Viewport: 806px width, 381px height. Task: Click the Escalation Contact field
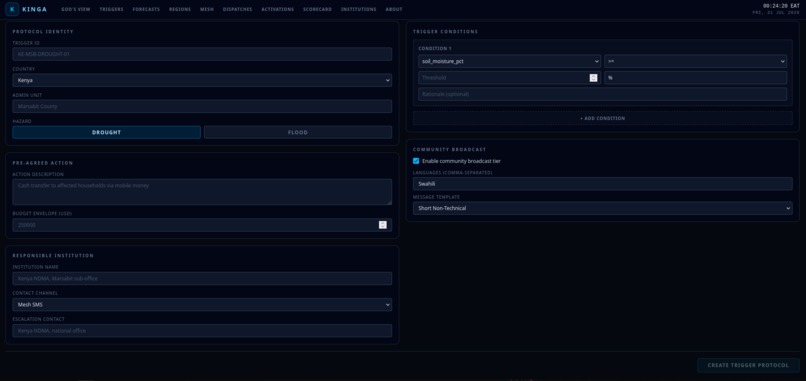[202, 331]
